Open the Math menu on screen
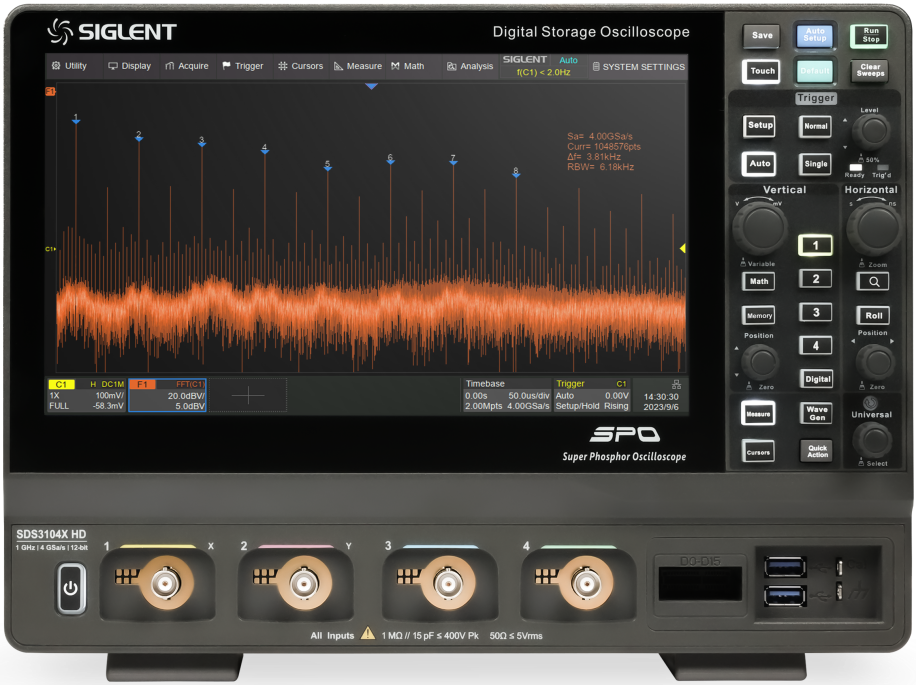This screenshot has height=685, width=916. coord(408,66)
